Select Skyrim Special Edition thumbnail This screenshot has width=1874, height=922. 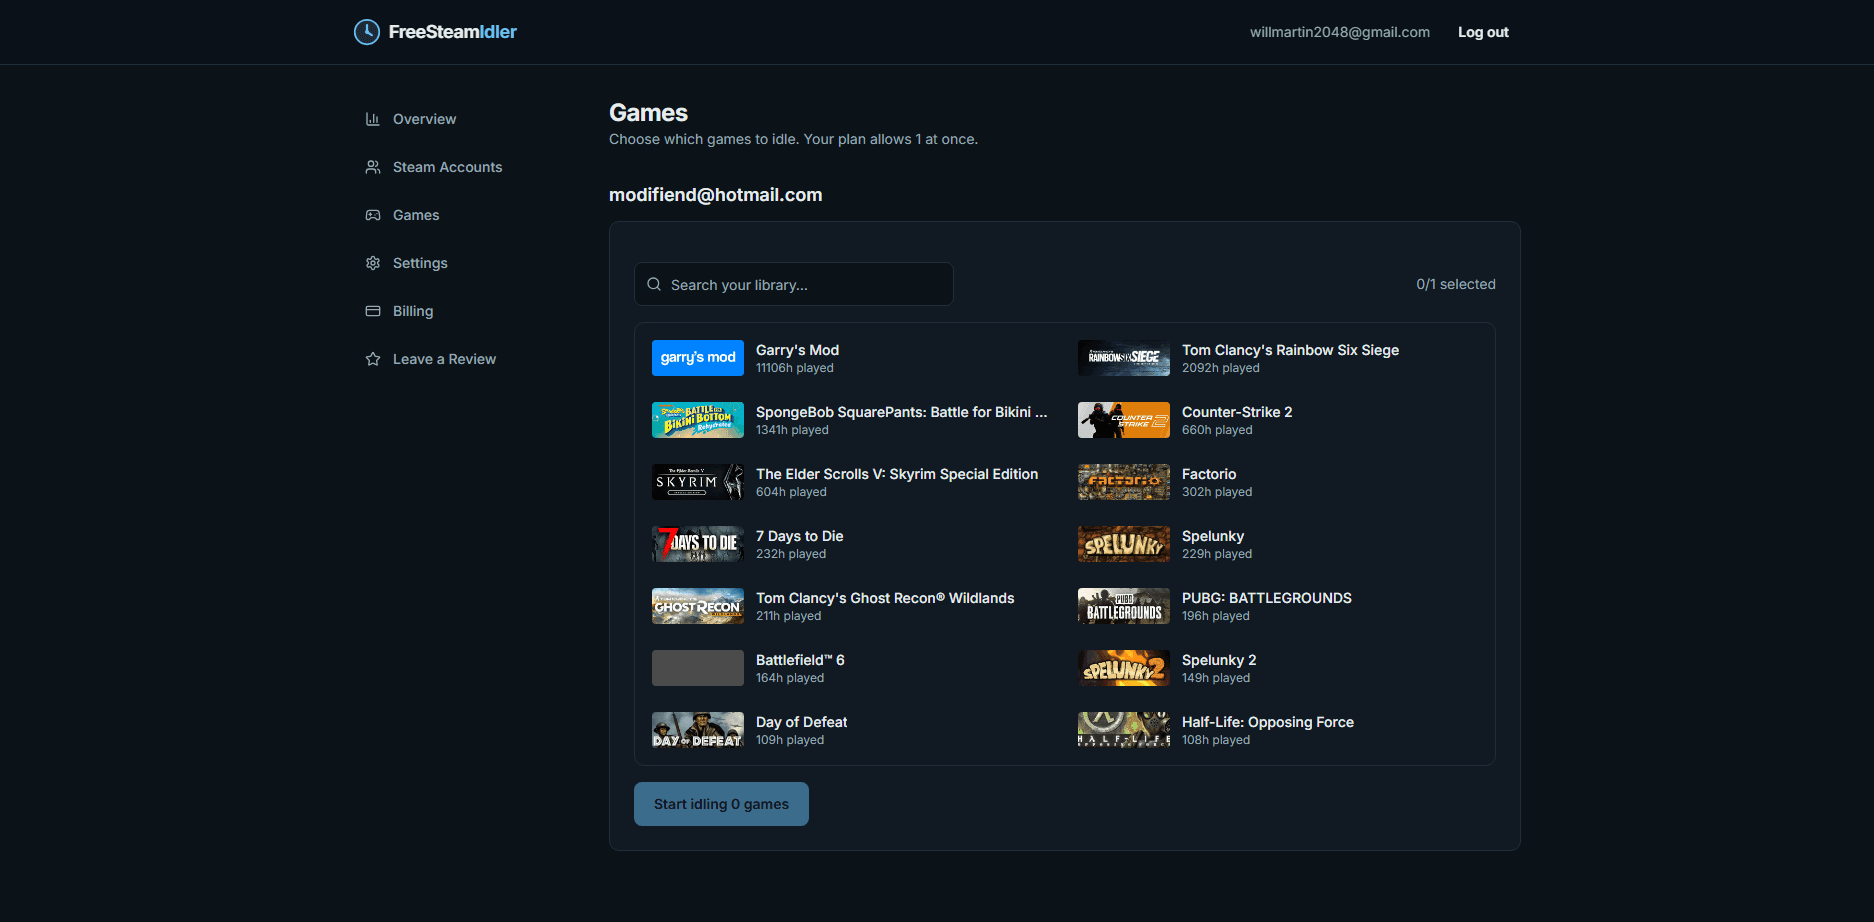click(698, 482)
